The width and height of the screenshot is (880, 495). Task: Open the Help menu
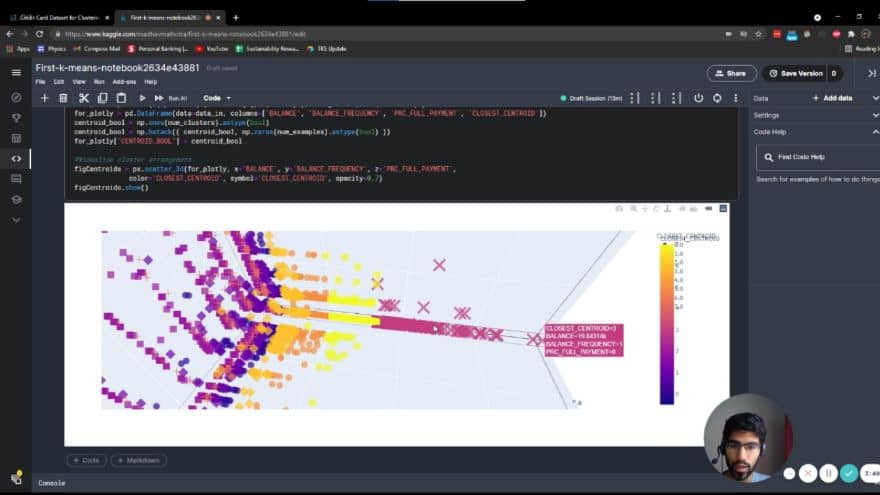pyautogui.click(x=150, y=82)
